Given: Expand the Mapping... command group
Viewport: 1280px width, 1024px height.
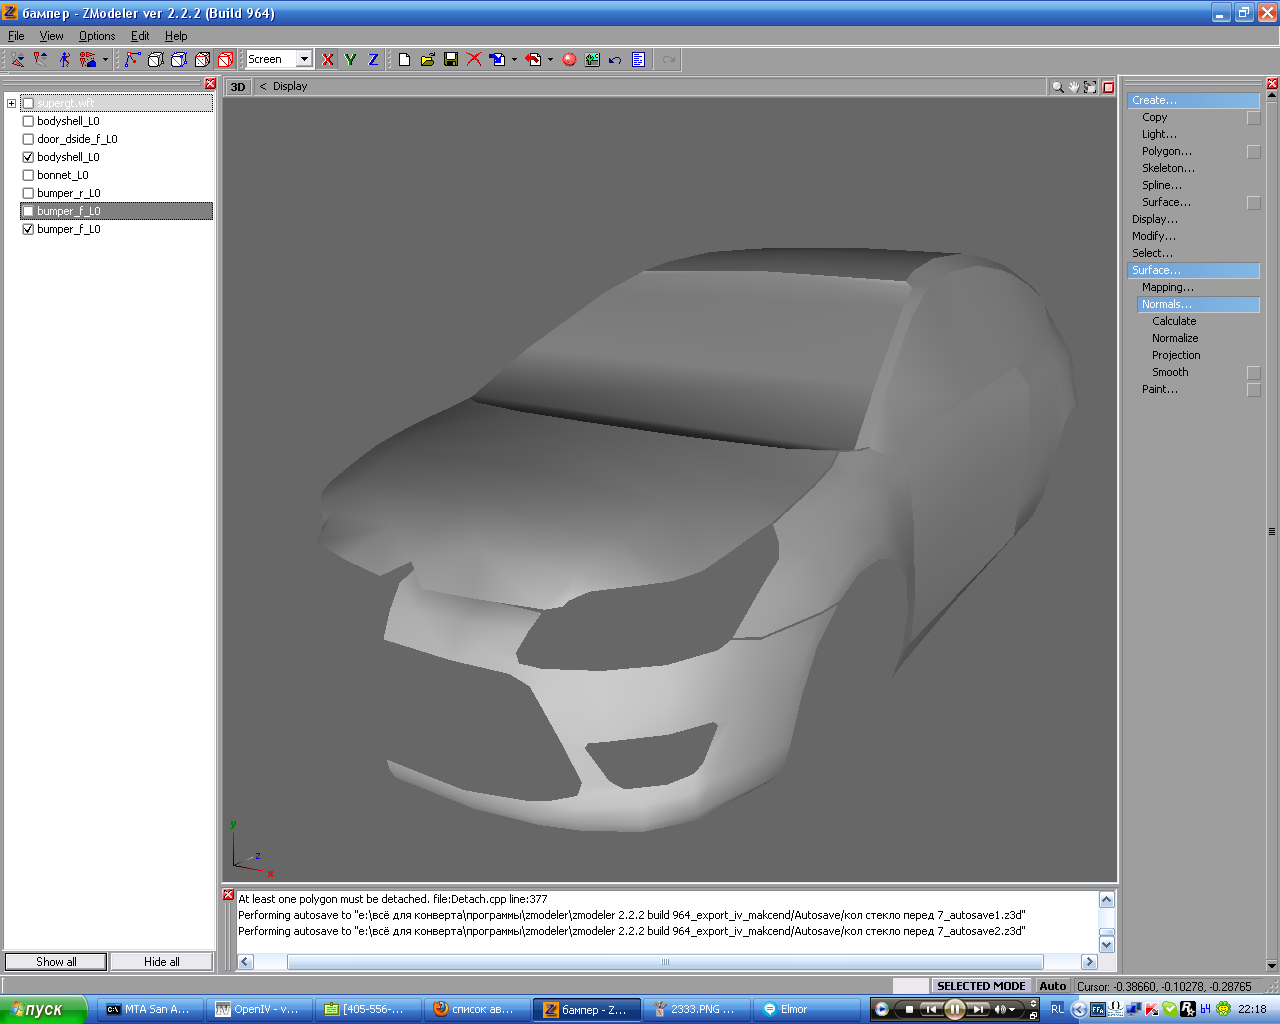Looking at the screenshot, I should point(1167,287).
